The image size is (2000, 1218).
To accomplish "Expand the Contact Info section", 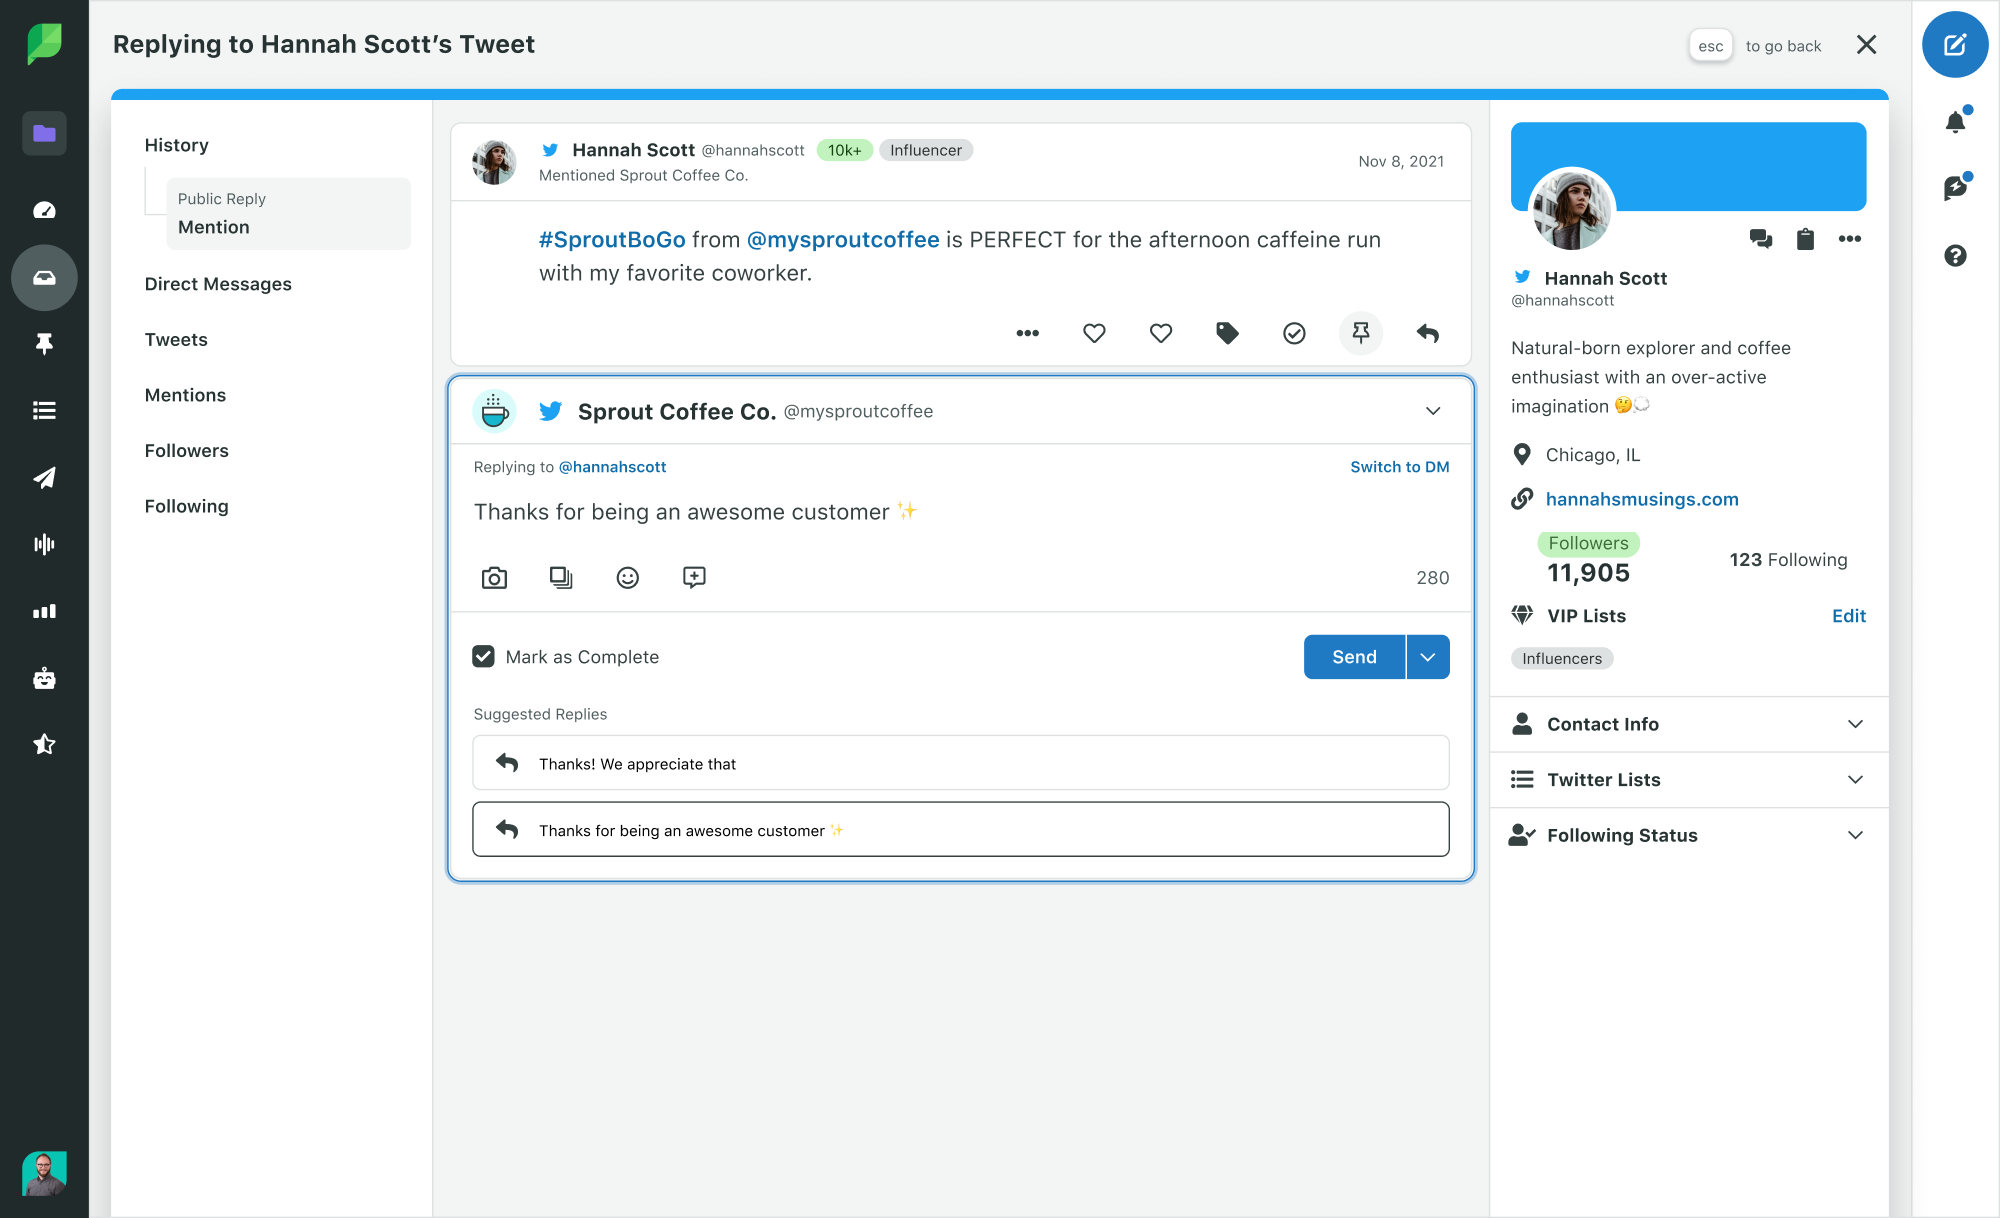I will (x=1856, y=724).
